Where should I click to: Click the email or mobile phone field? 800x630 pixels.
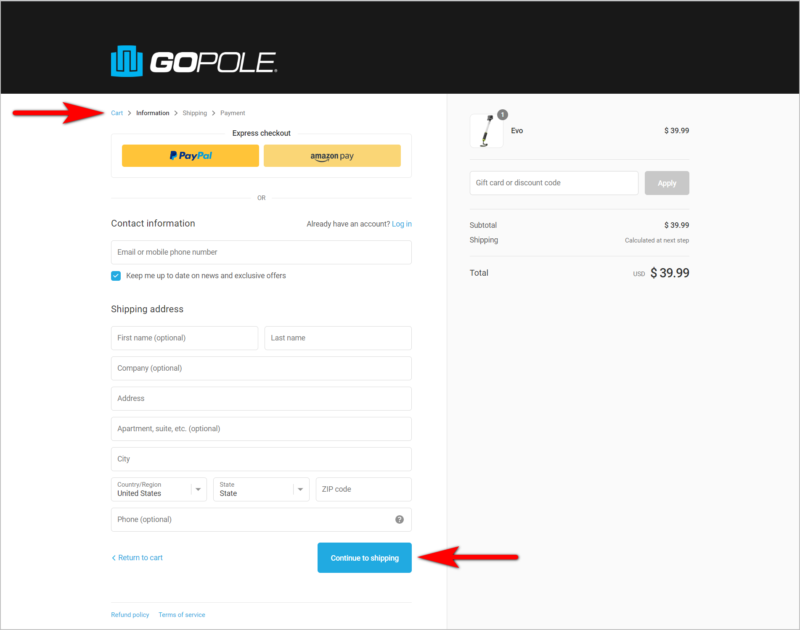point(261,252)
